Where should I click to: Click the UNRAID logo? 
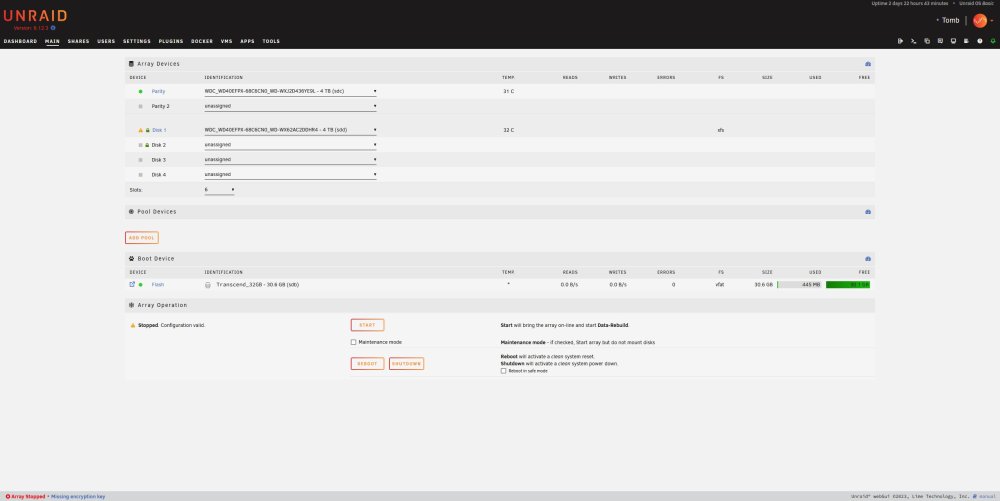[x=35, y=16]
